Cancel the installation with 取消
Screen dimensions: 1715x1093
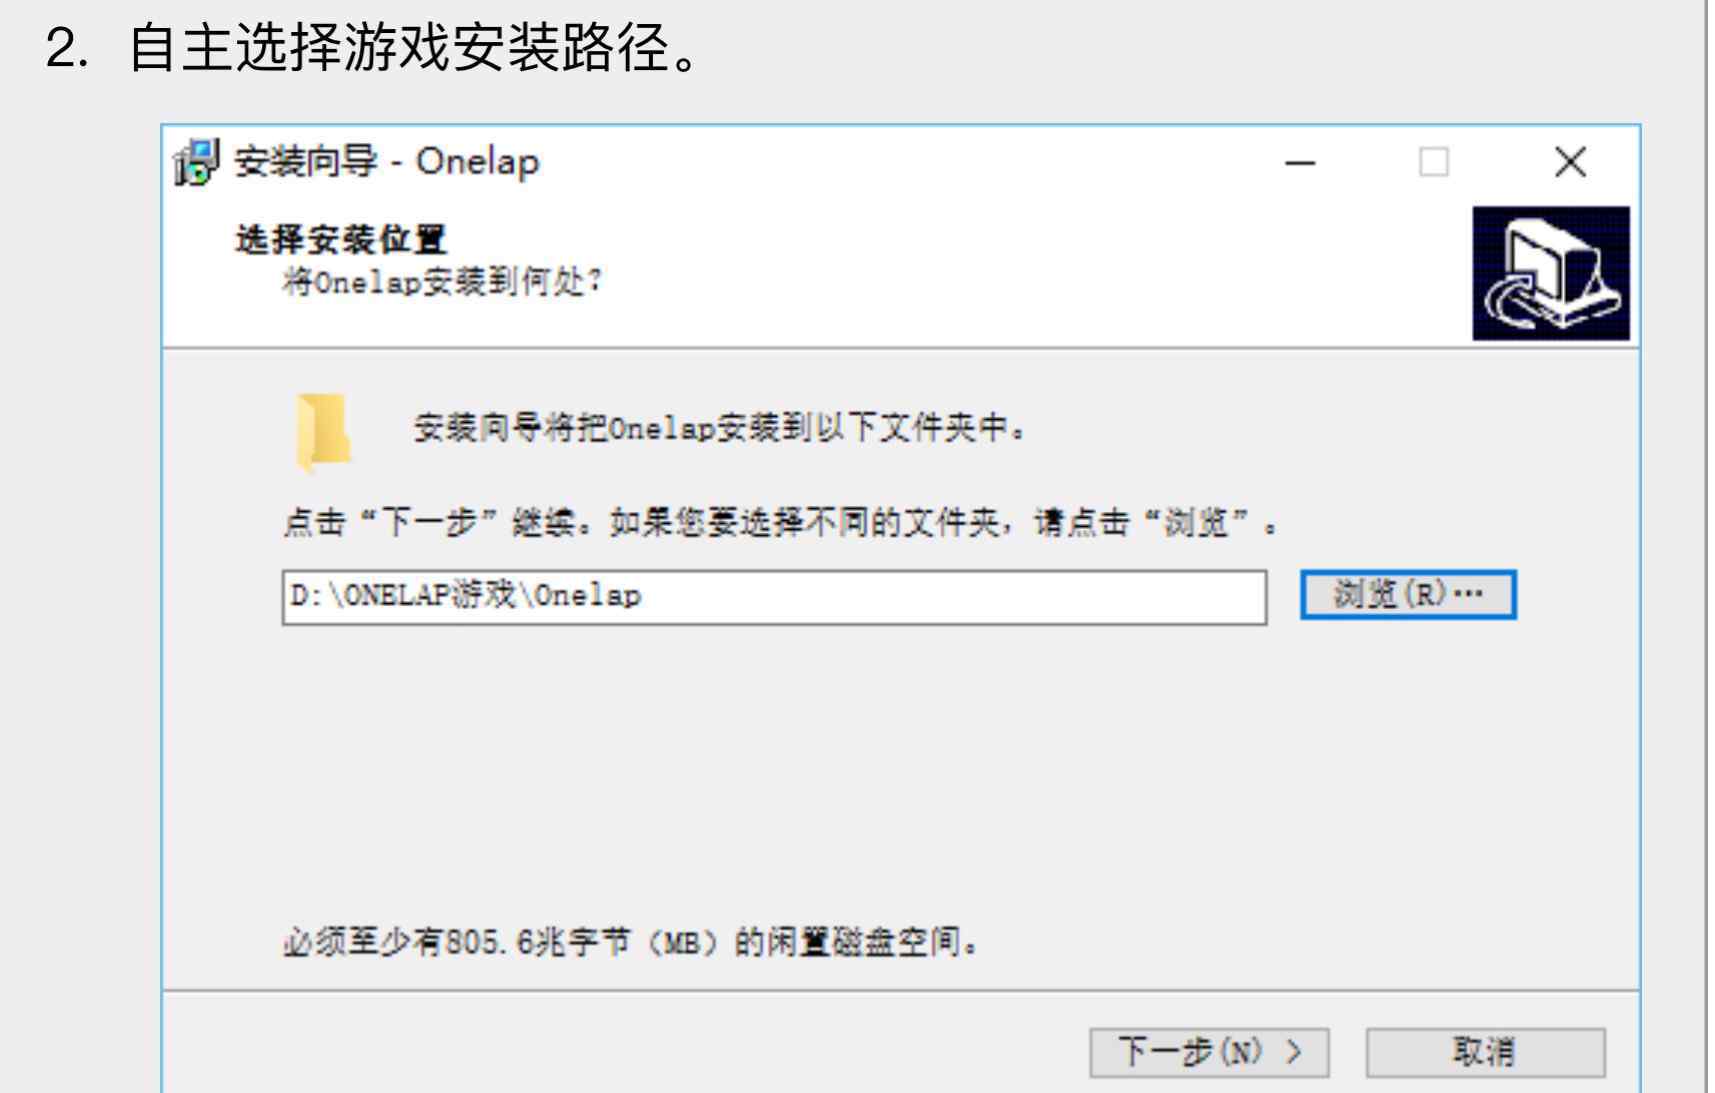tap(1485, 1052)
